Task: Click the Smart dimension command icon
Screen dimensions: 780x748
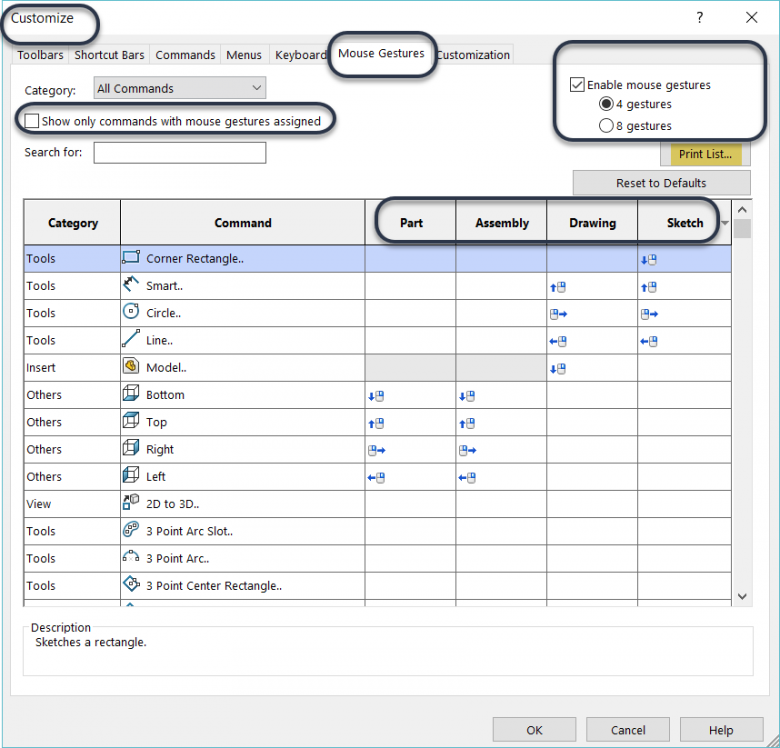Action: tap(131, 284)
